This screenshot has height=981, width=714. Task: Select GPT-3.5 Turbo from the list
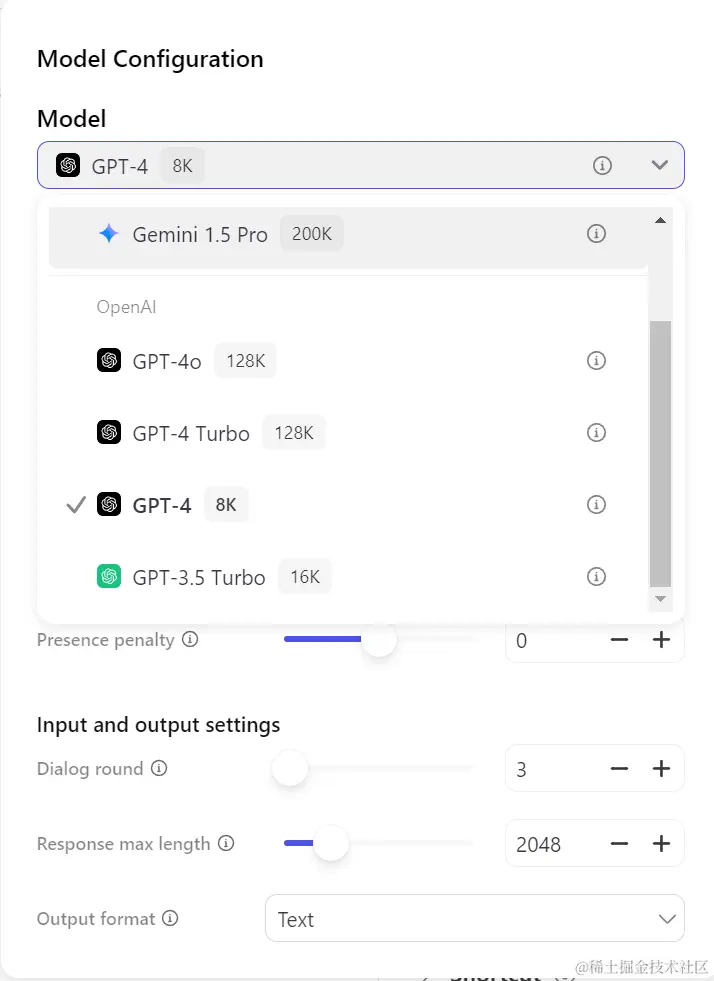pos(197,576)
